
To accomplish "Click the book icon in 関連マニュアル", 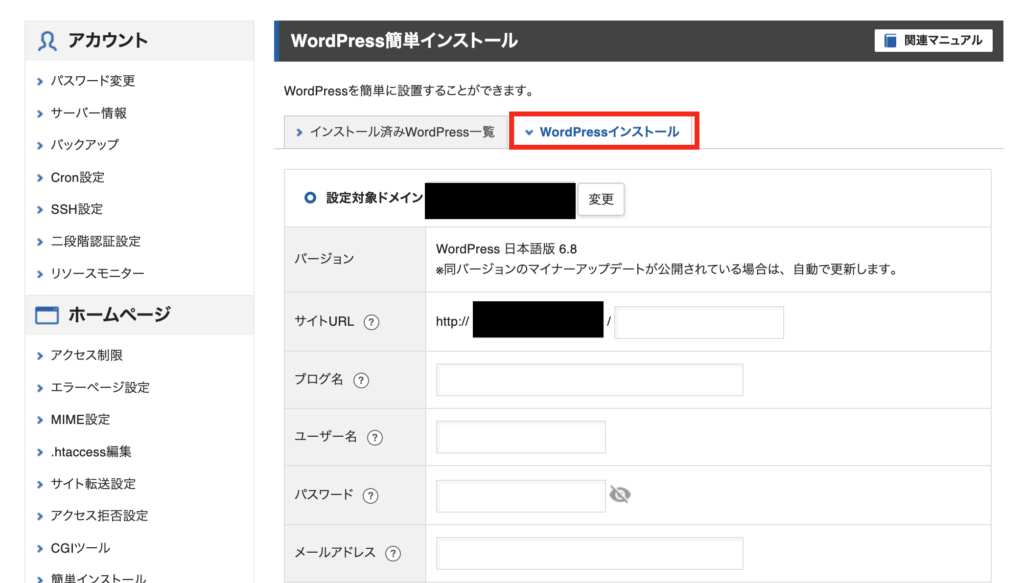I will point(890,40).
